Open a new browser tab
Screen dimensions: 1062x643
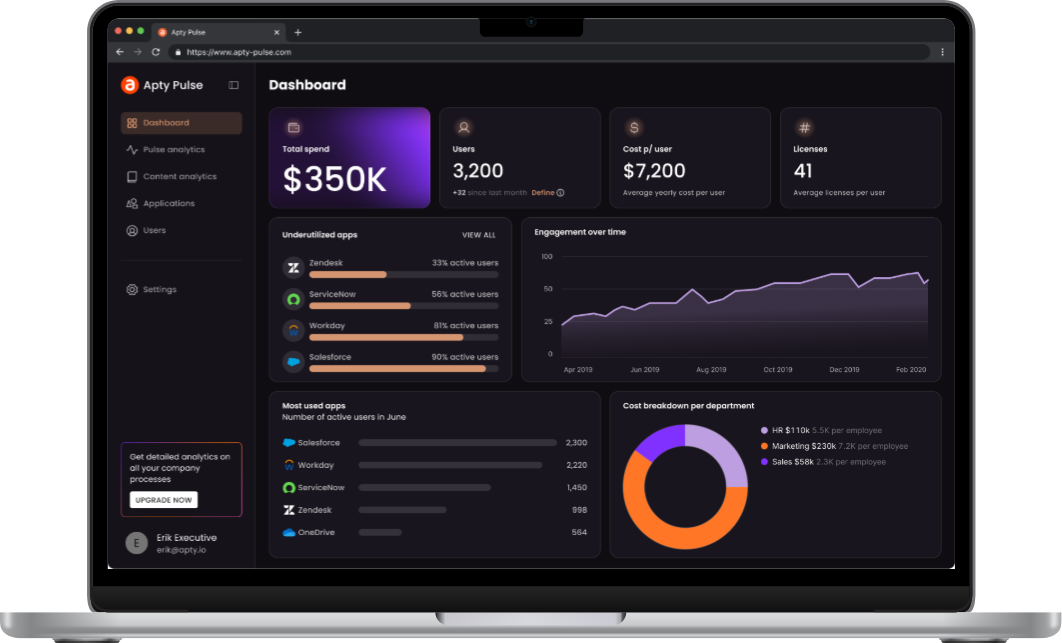(x=298, y=31)
